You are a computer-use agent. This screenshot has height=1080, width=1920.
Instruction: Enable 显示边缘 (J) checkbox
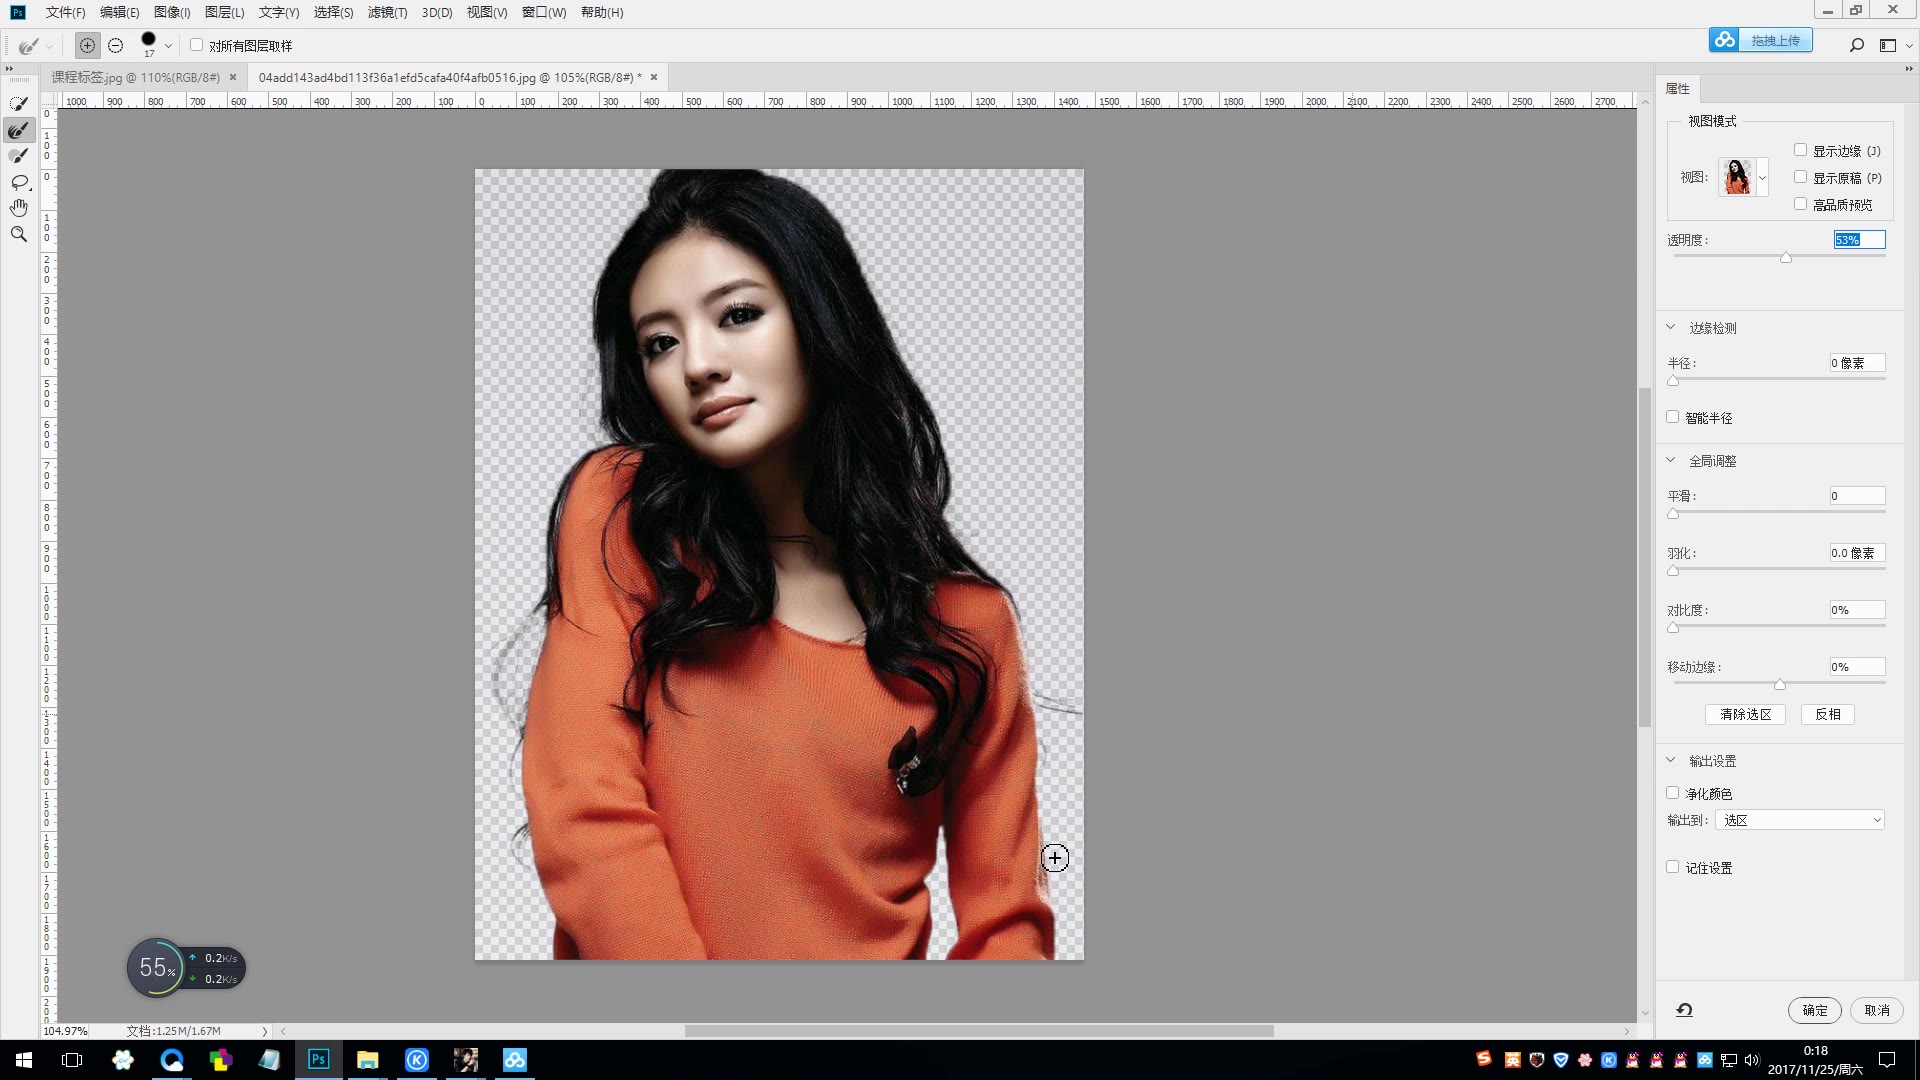click(1800, 150)
